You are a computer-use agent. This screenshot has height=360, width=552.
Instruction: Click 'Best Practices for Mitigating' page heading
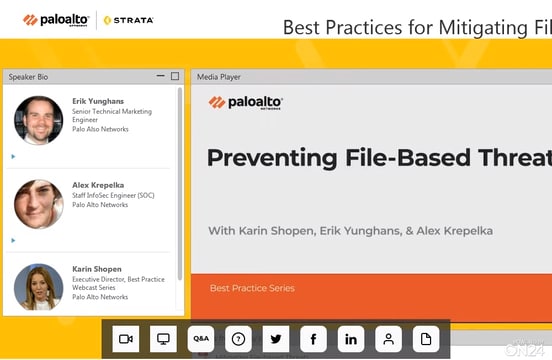[x=417, y=27]
